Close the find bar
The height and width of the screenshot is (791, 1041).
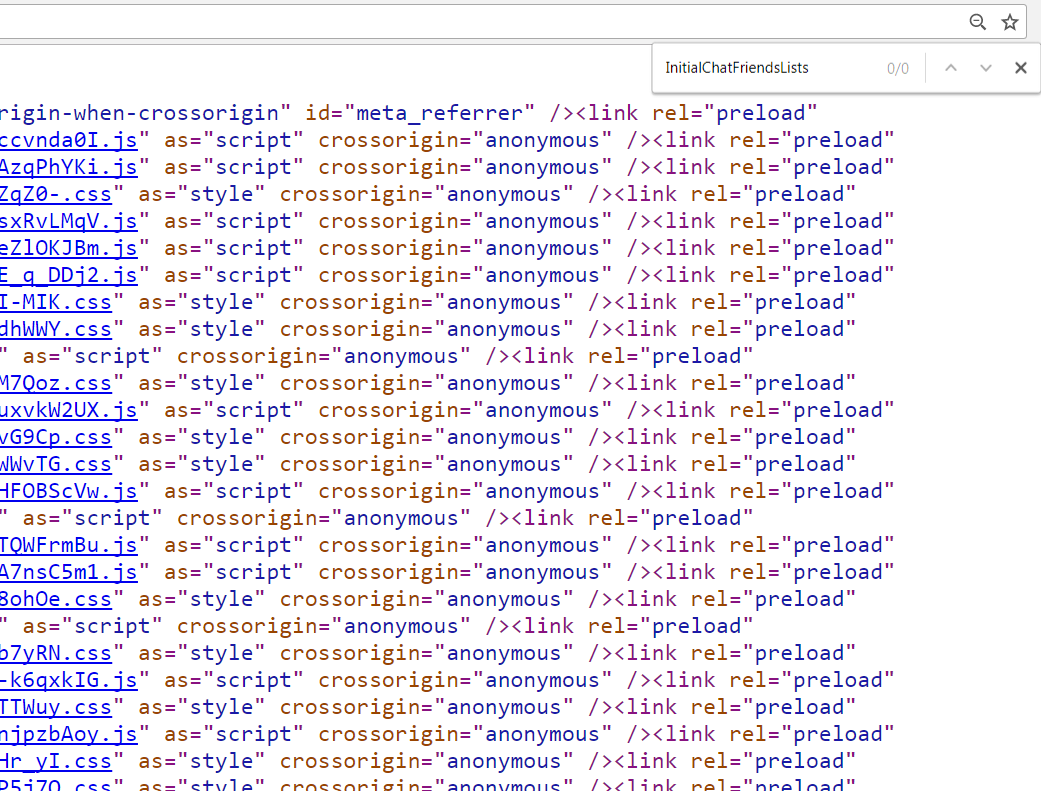pyautogui.click(x=1020, y=68)
